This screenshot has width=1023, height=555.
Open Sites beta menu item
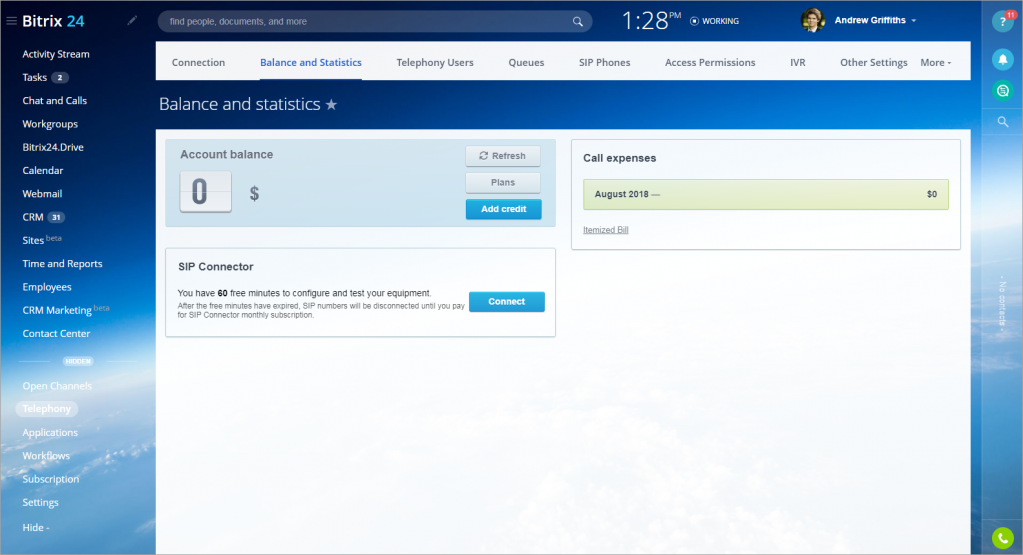[42, 240]
